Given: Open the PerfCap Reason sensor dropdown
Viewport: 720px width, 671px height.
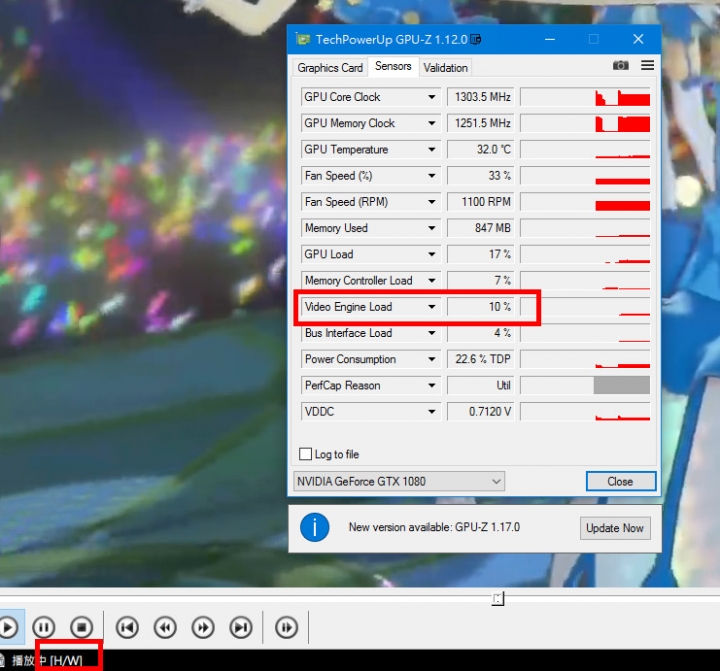Looking at the screenshot, I should coord(432,385).
